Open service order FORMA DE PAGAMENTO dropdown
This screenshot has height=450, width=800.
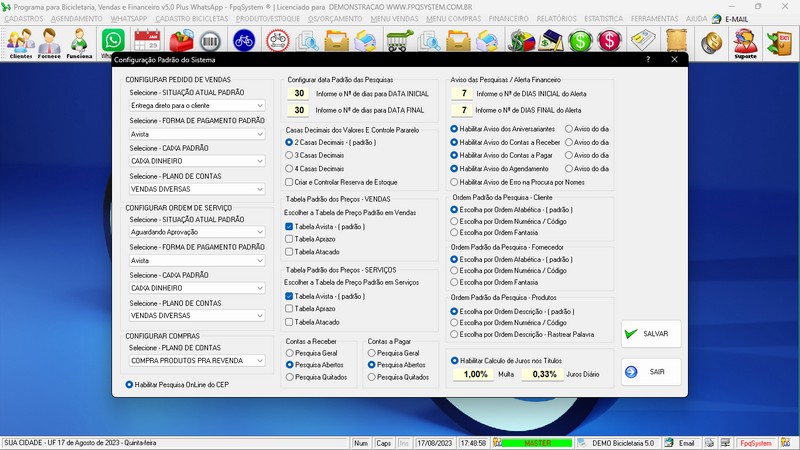pos(197,260)
